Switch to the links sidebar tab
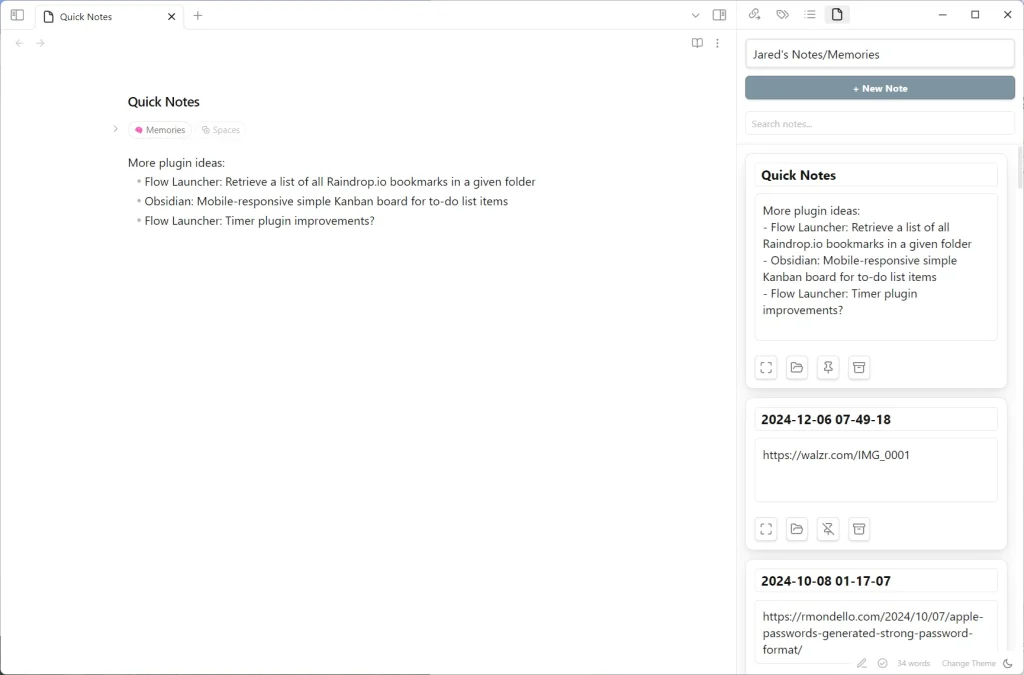The width and height of the screenshot is (1024, 675). click(755, 14)
